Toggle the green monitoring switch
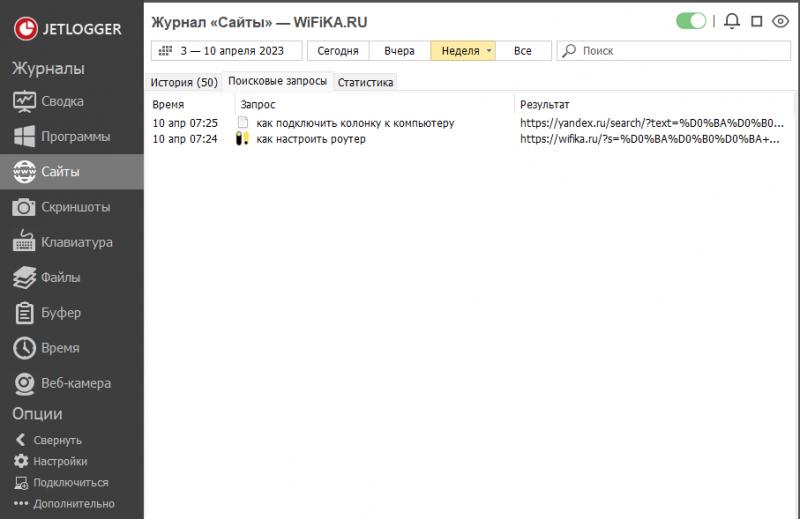 [x=691, y=21]
